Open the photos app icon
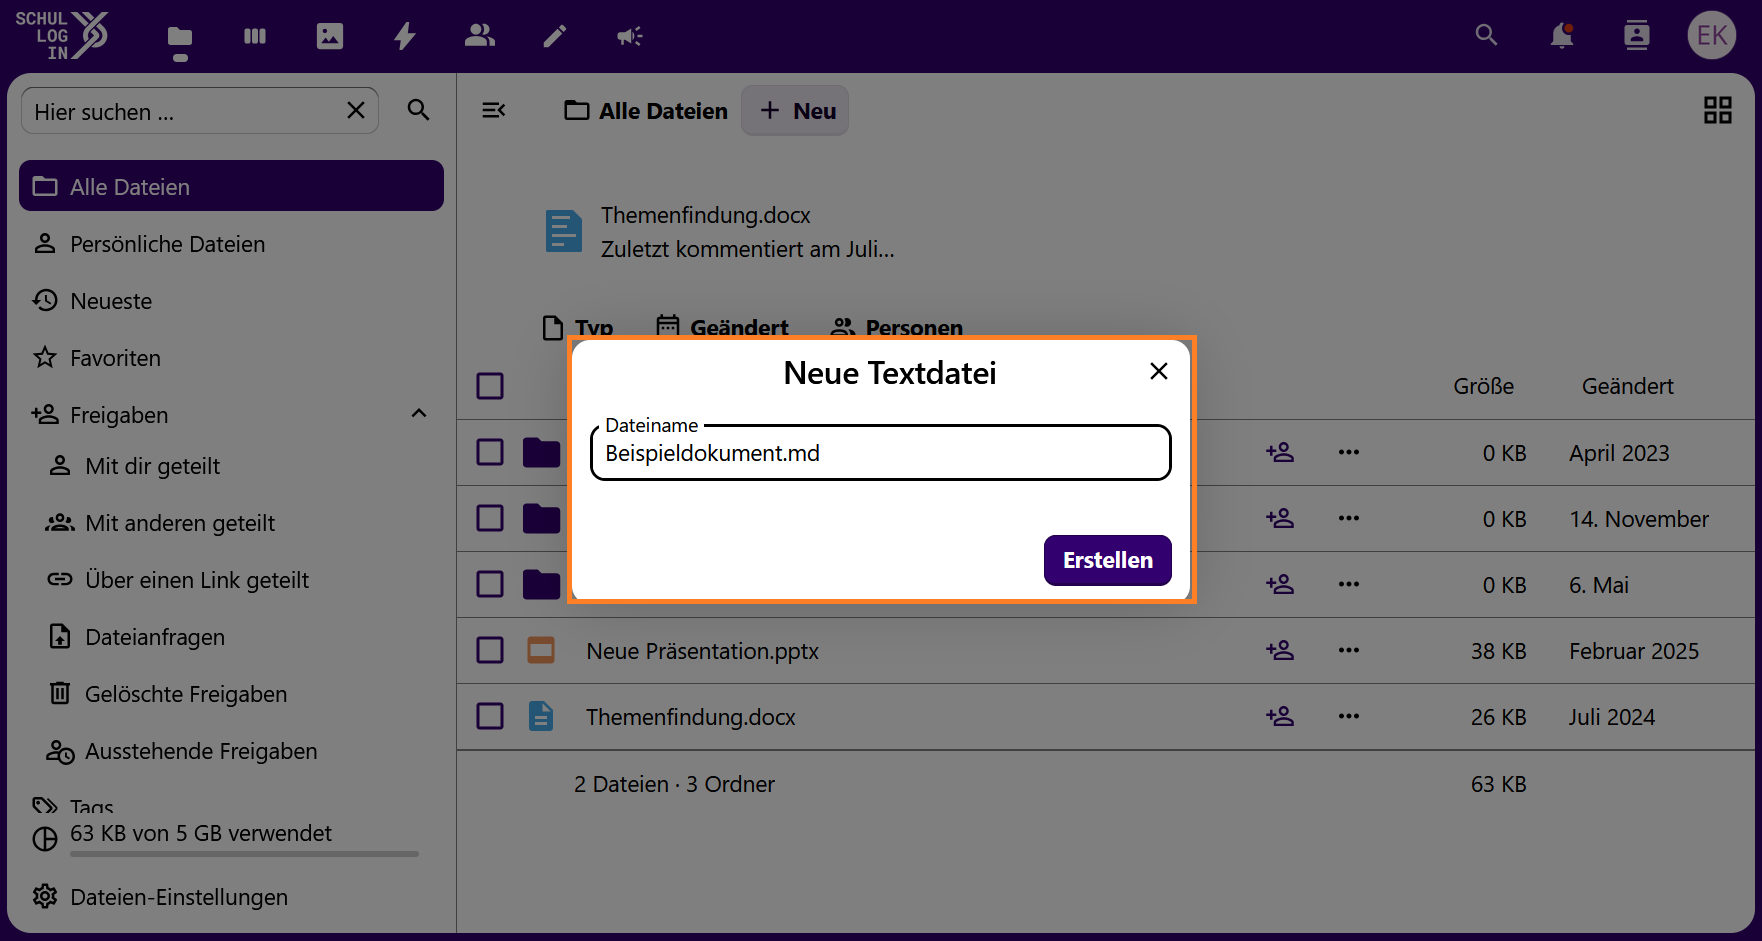Viewport: 1762px width, 941px height. pyautogui.click(x=330, y=36)
